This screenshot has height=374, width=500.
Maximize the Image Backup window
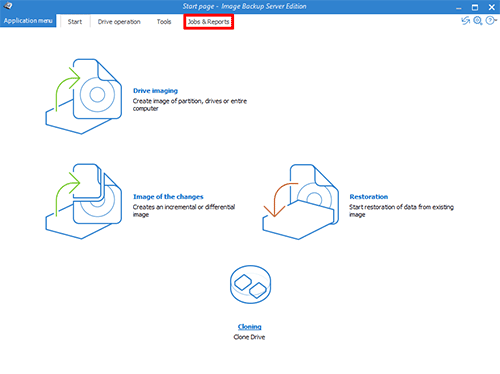pyautogui.click(x=475, y=7)
